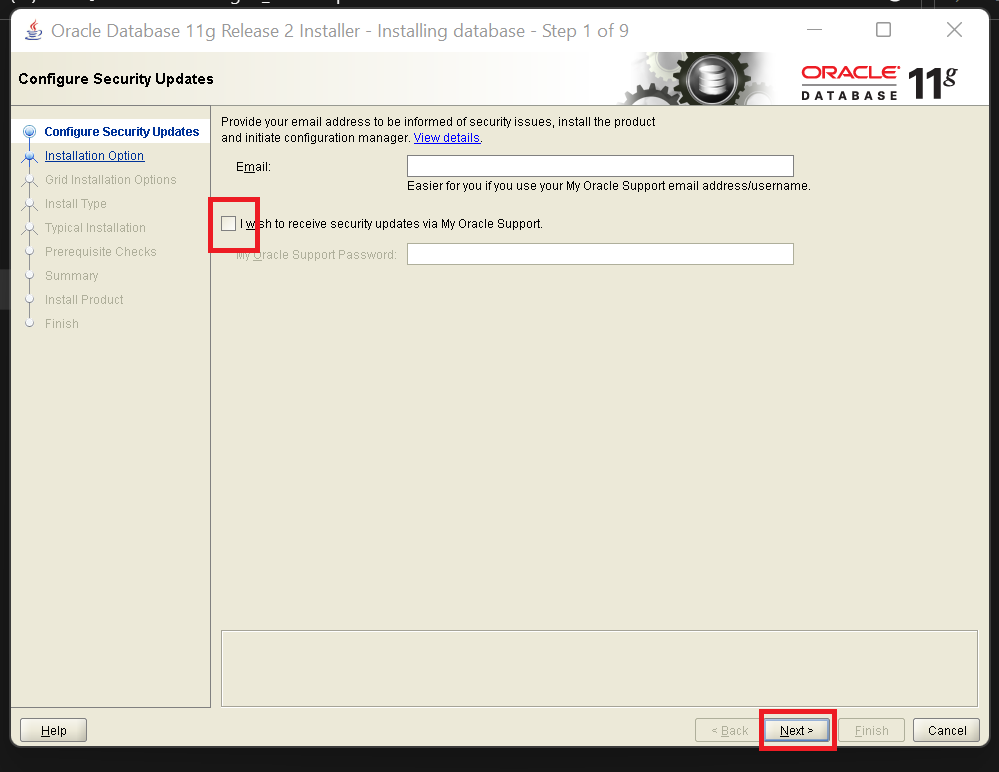Click the Next button
The height and width of the screenshot is (772, 999).
click(796, 731)
